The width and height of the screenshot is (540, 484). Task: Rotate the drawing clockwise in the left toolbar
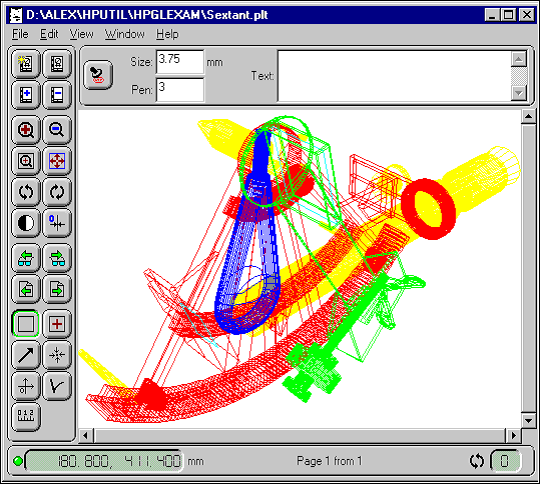click(x=57, y=192)
